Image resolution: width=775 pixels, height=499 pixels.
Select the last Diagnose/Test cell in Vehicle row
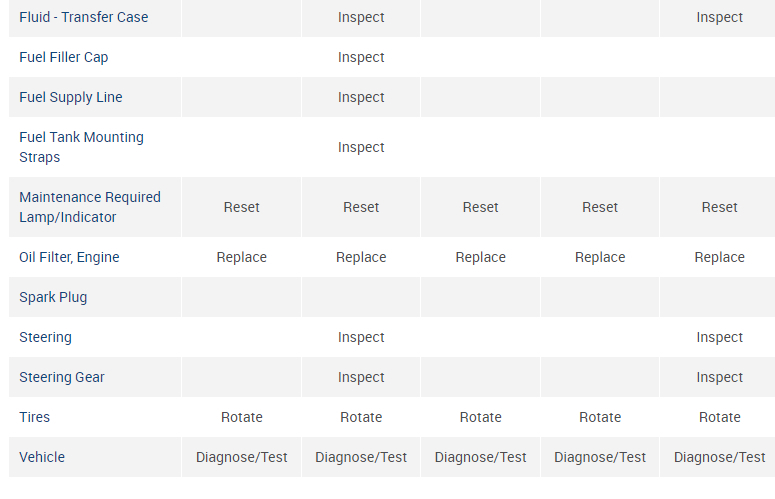pyautogui.click(x=720, y=457)
